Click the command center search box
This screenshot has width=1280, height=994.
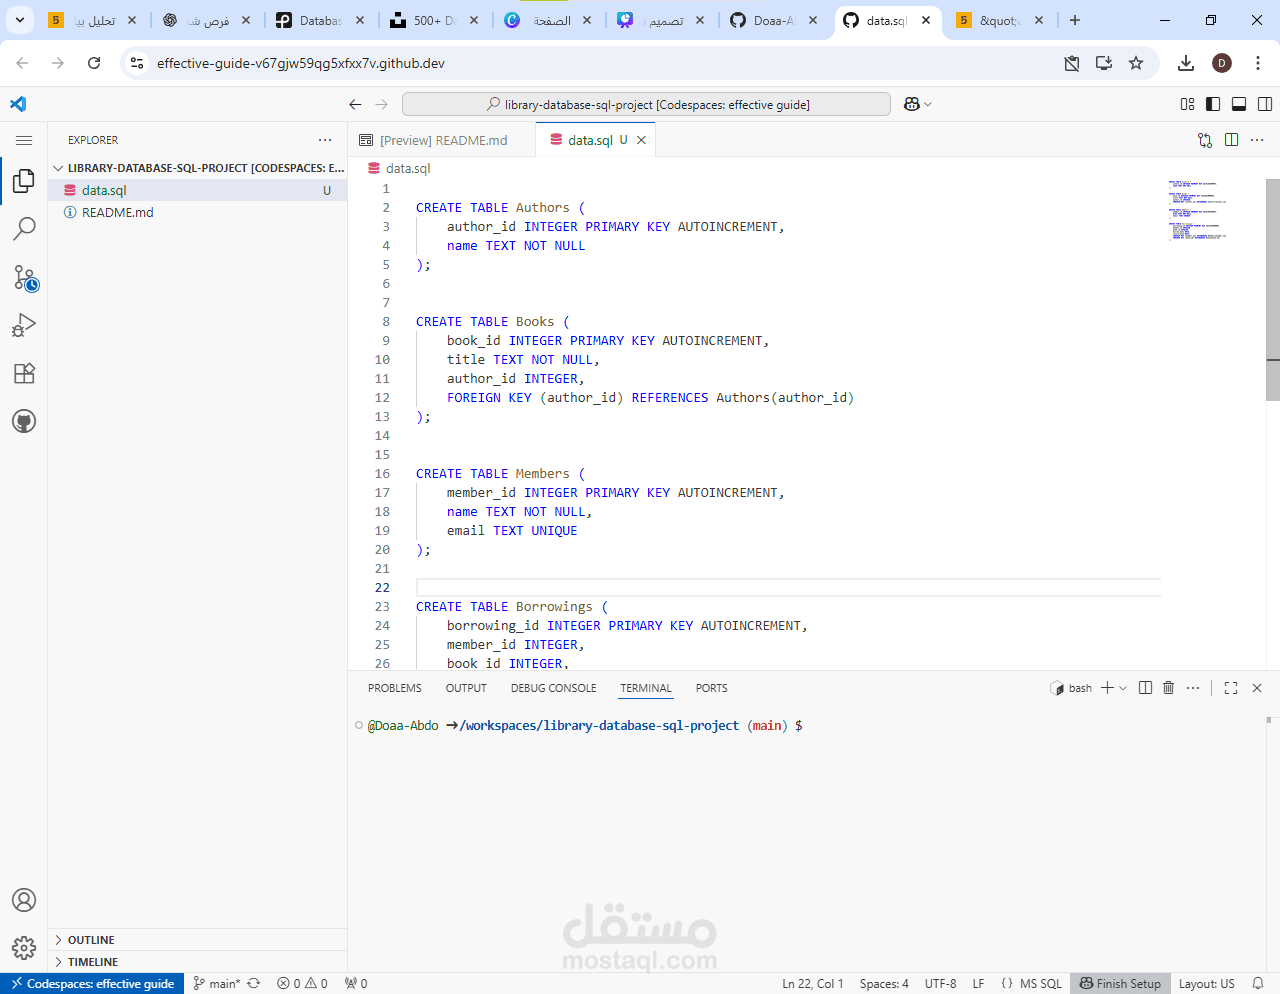(646, 104)
